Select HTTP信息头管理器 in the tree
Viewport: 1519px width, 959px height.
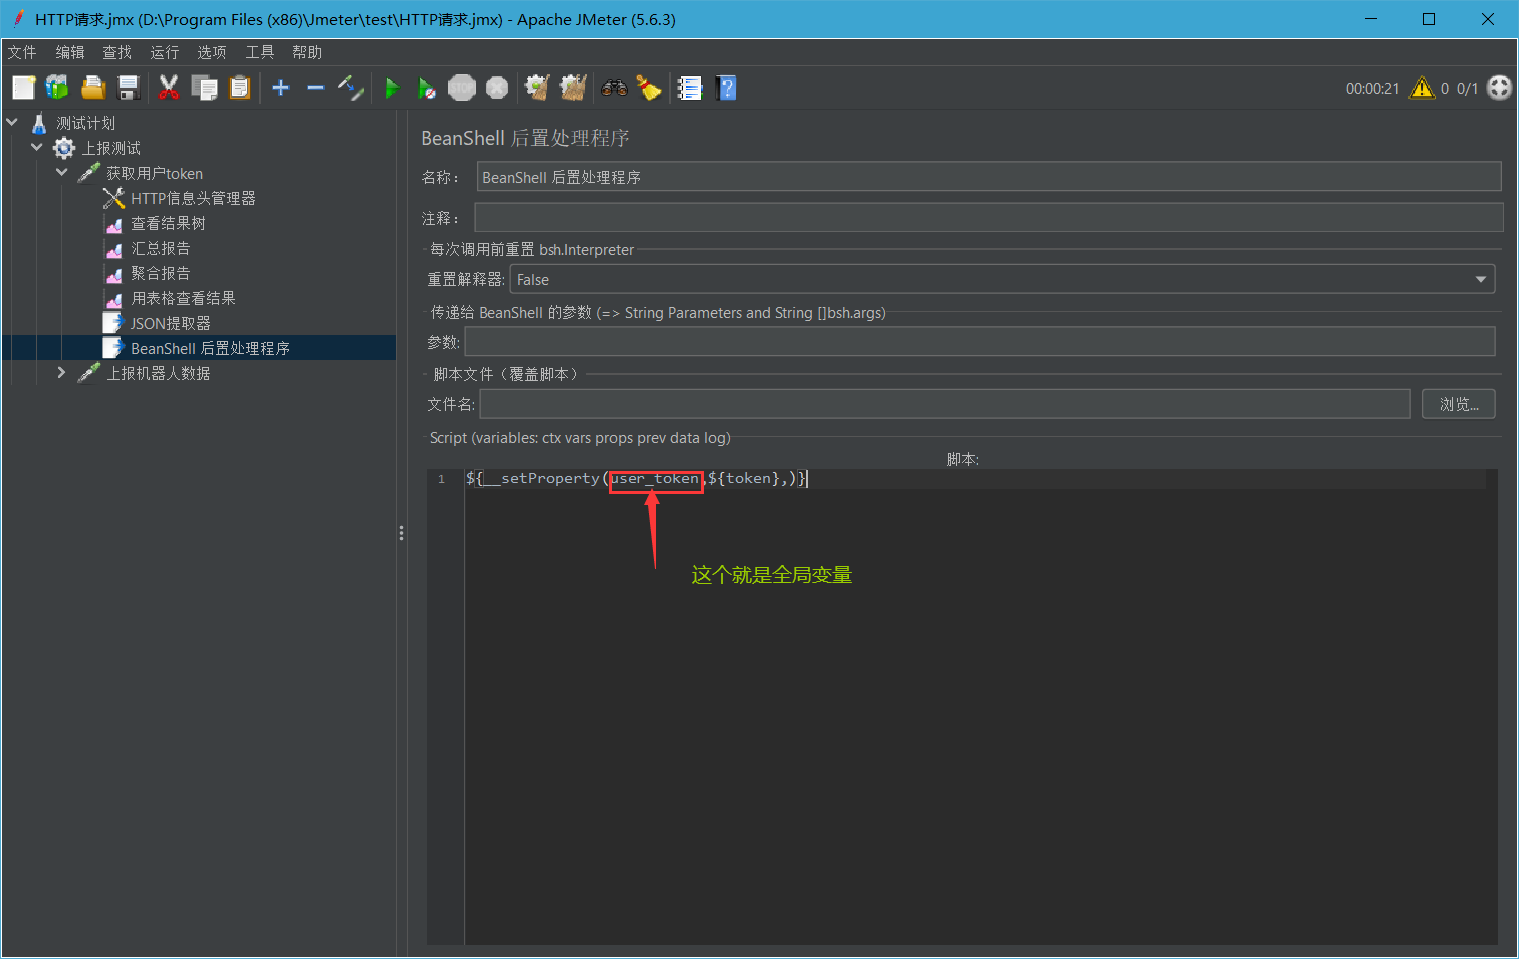click(193, 198)
